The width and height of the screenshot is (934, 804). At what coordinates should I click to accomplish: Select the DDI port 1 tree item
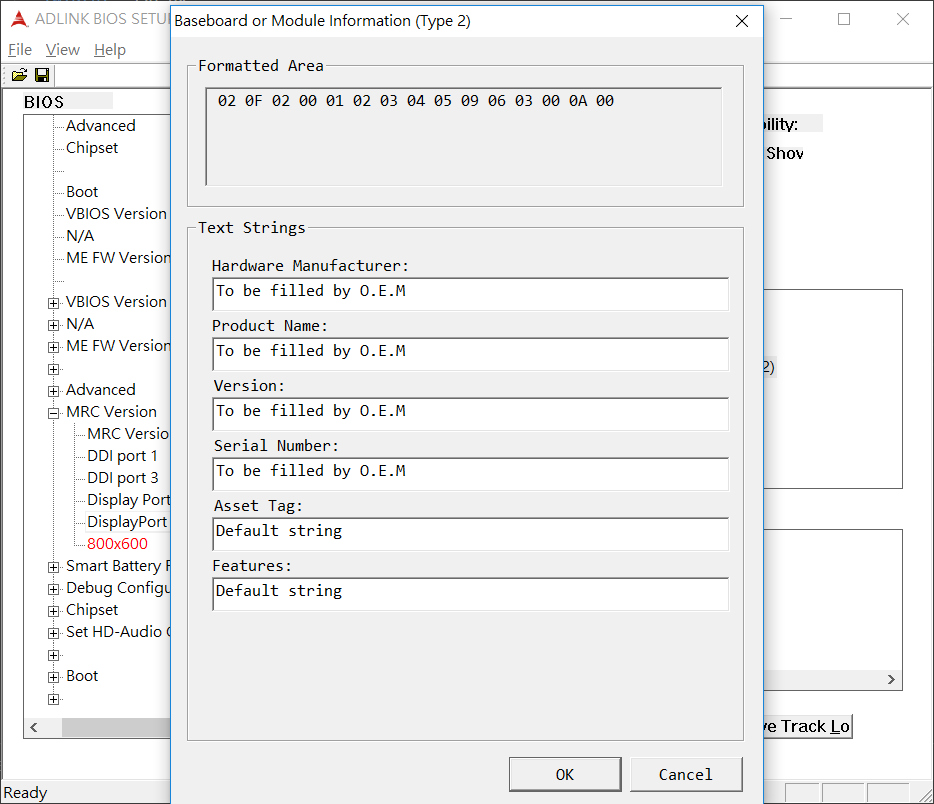[123, 456]
